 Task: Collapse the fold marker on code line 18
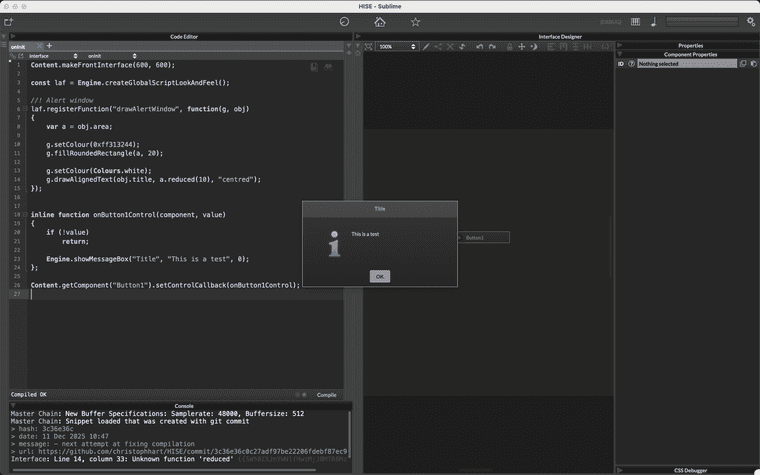[x=25, y=215]
